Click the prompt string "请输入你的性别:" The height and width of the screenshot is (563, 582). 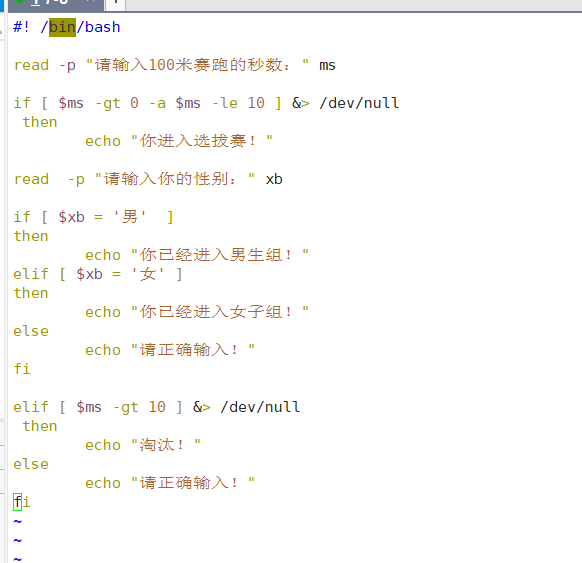[174, 179]
